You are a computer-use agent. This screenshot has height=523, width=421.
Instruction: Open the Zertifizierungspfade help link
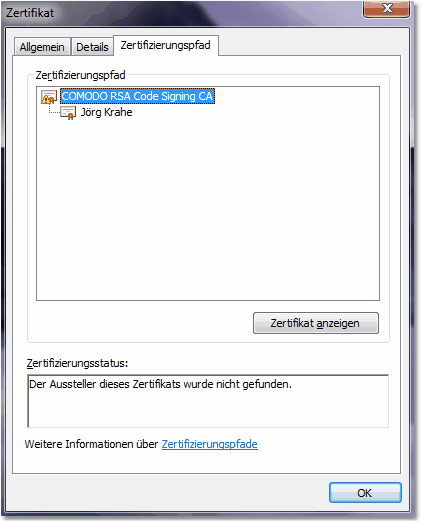coord(209,444)
